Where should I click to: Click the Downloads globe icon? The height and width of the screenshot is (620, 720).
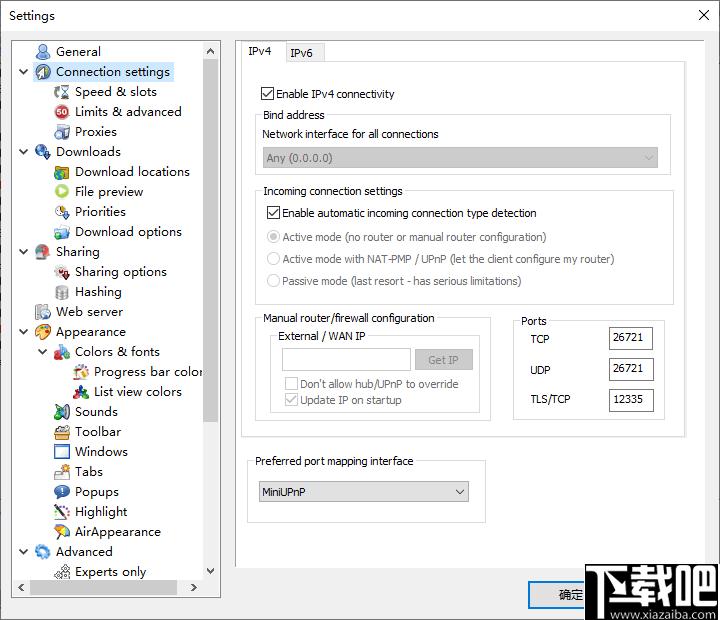43,152
